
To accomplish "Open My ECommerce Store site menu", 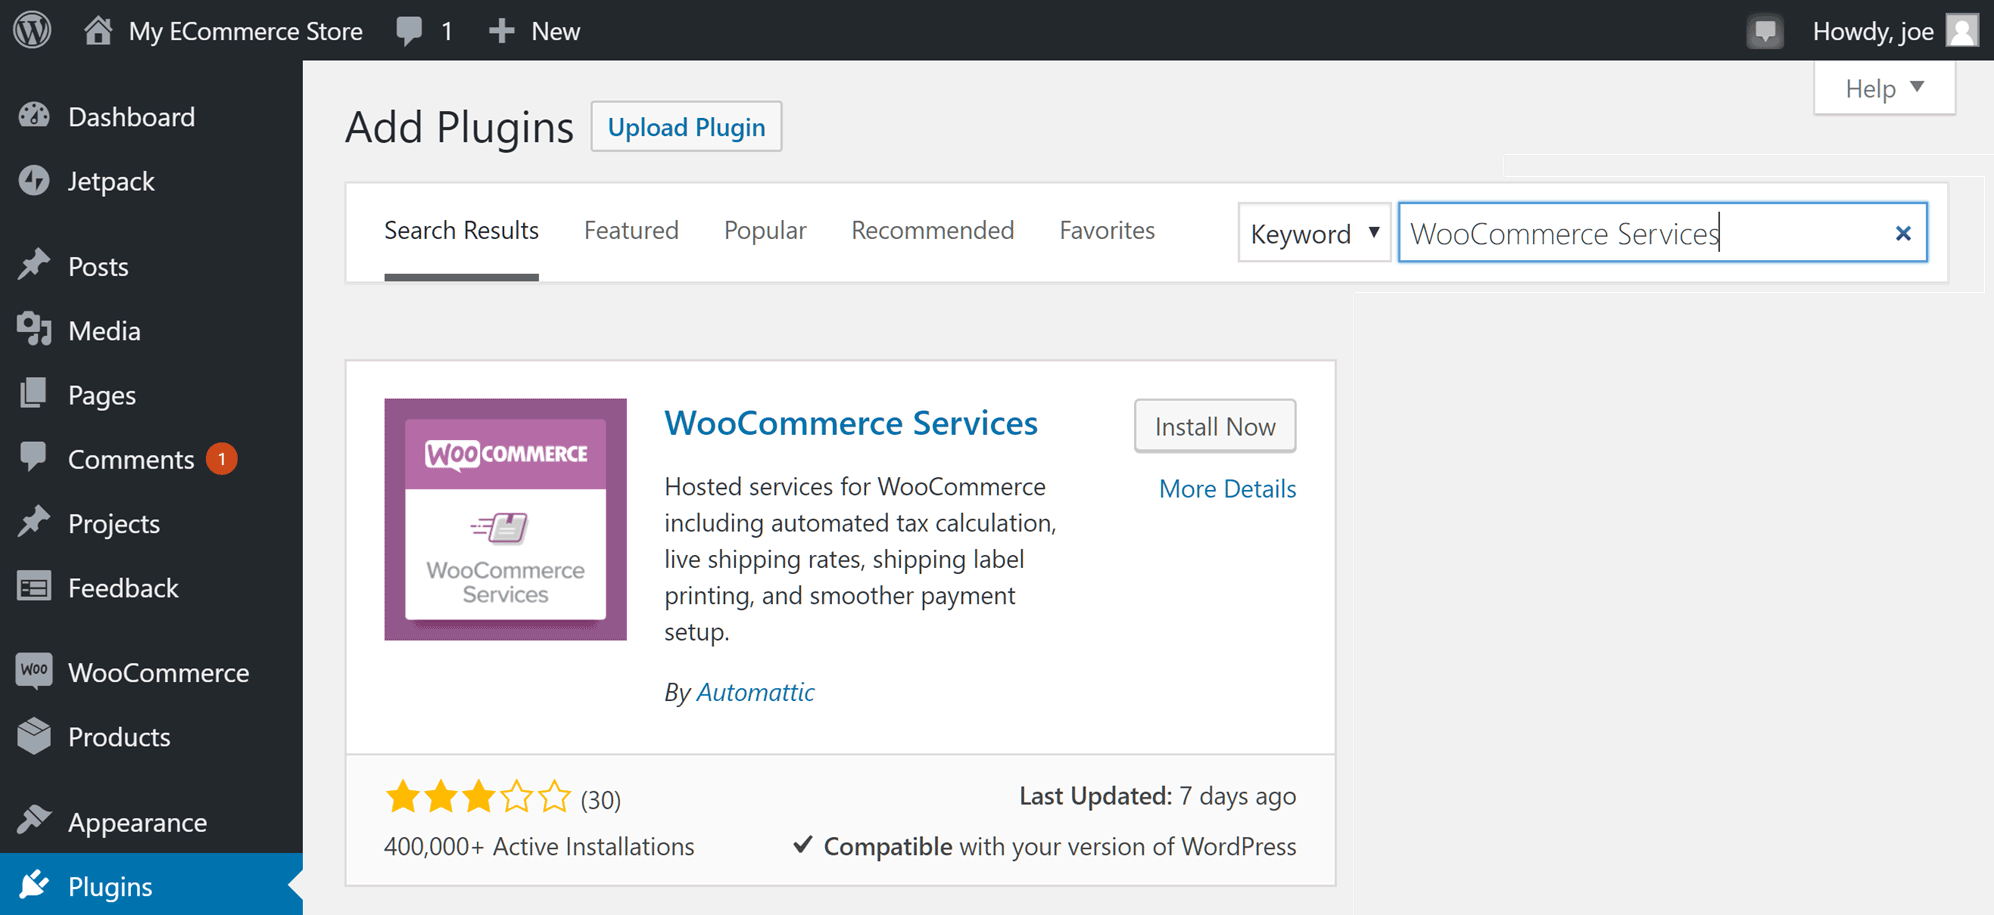I will (x=223, y=31).
